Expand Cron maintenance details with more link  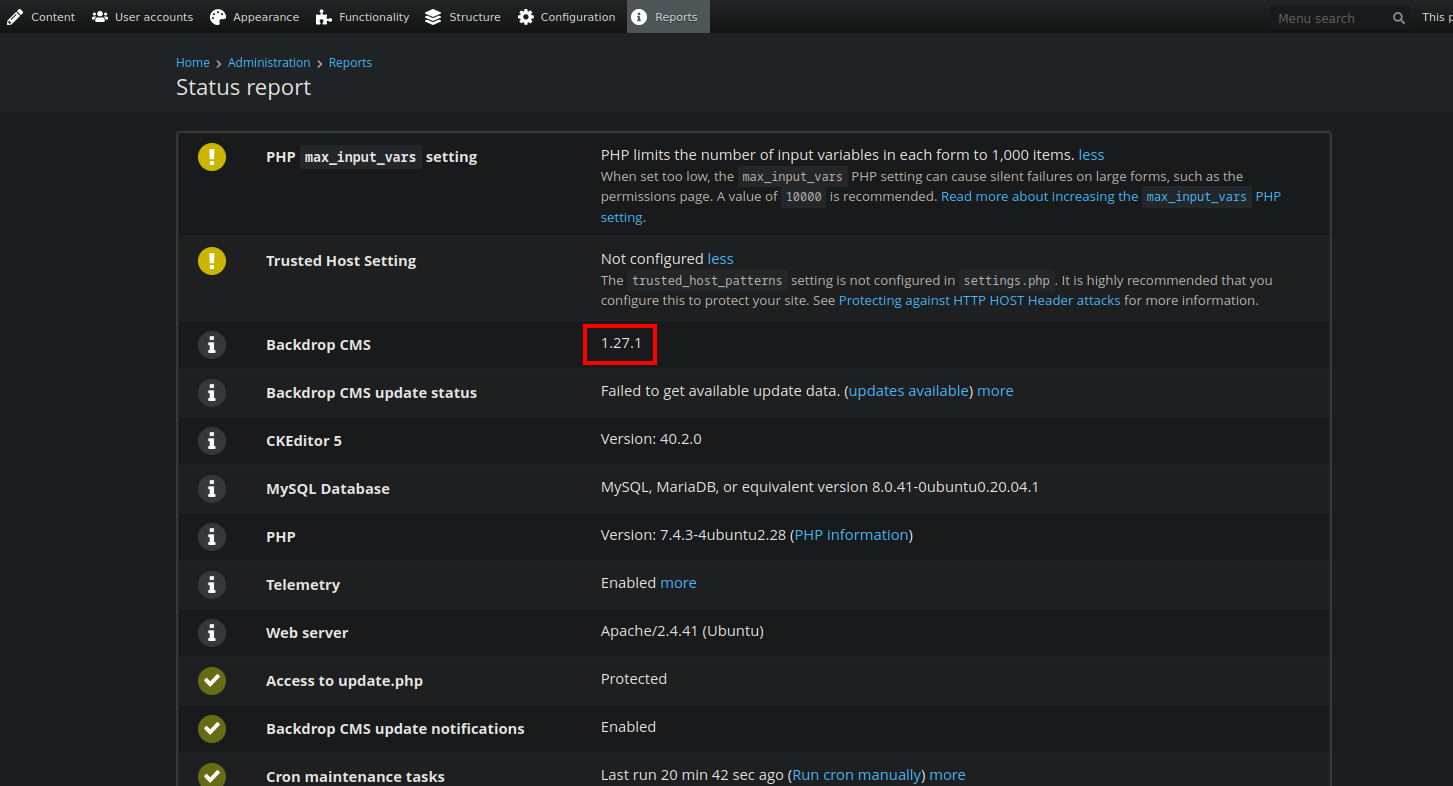[947, 775]
